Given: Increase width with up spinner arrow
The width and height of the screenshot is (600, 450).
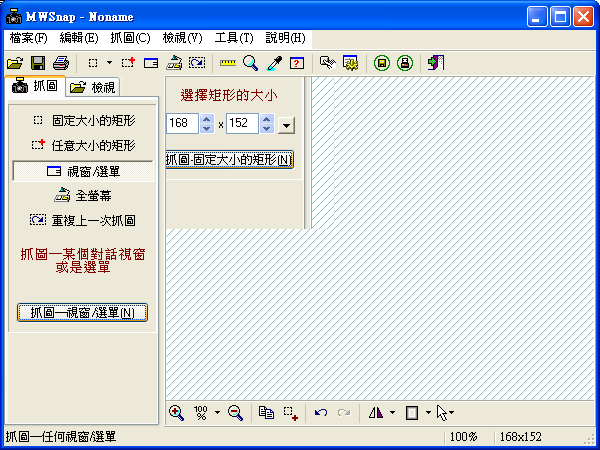Looking at the screenshot, I should (x=207, y=119).
